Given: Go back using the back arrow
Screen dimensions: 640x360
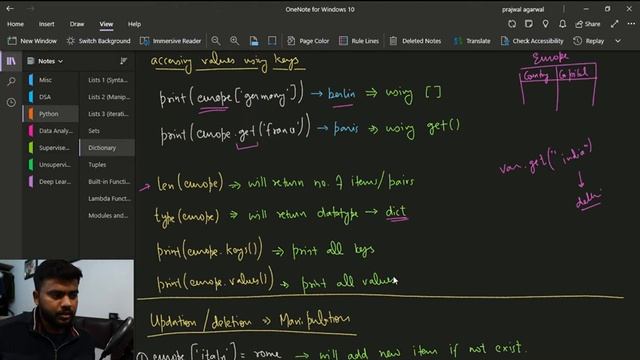Looking at the screenshot, I should click(10, 8).
